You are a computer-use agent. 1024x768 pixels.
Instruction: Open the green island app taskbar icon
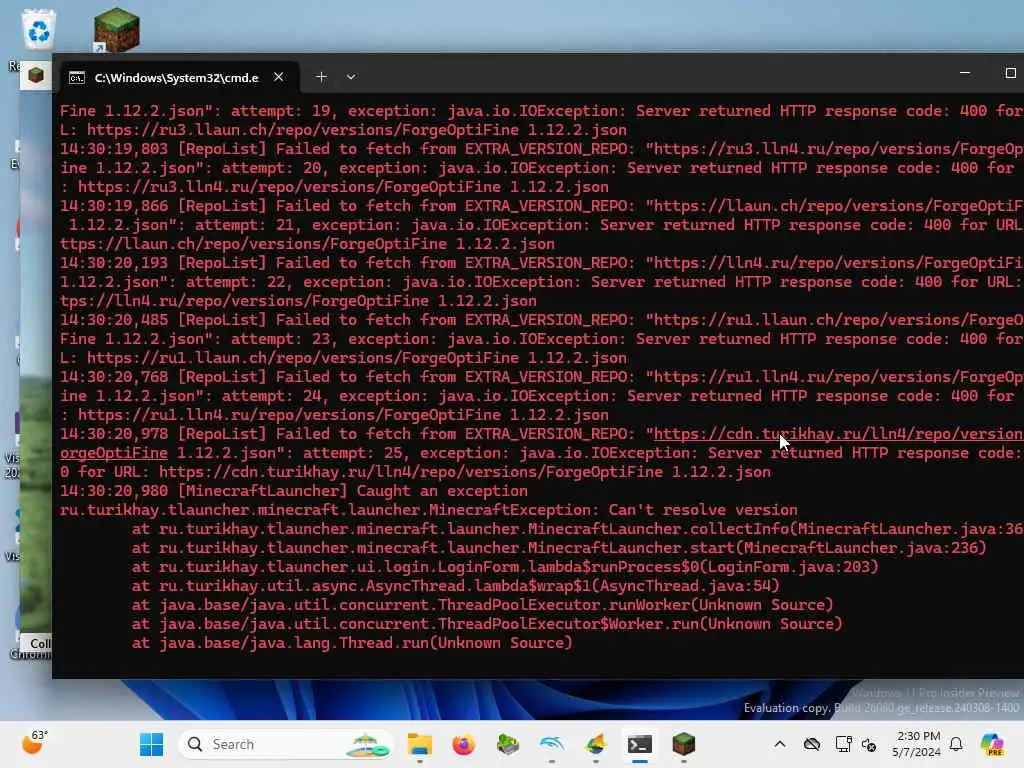[x=507, y=744]
